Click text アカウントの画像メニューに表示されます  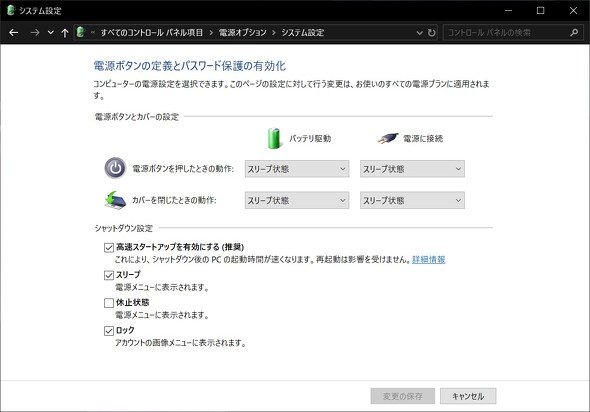(180, 343)
